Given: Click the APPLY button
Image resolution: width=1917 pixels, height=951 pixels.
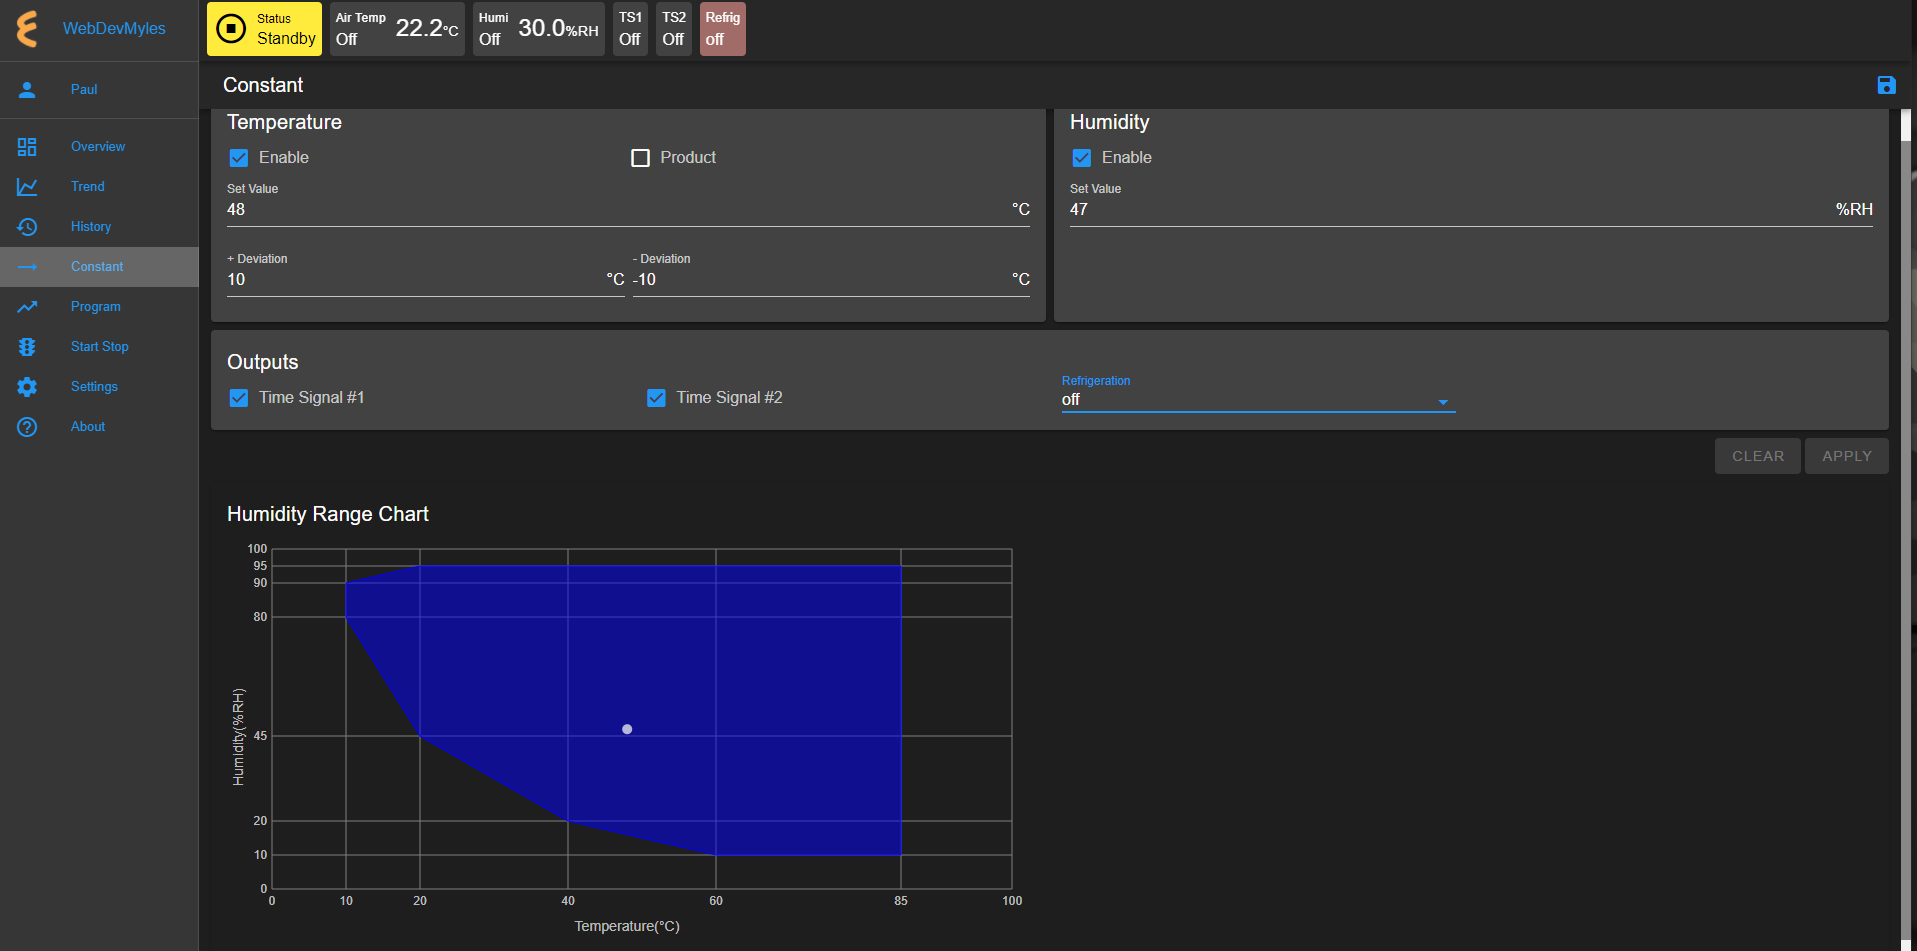Looking at the screenshot, I should 1846,456.
